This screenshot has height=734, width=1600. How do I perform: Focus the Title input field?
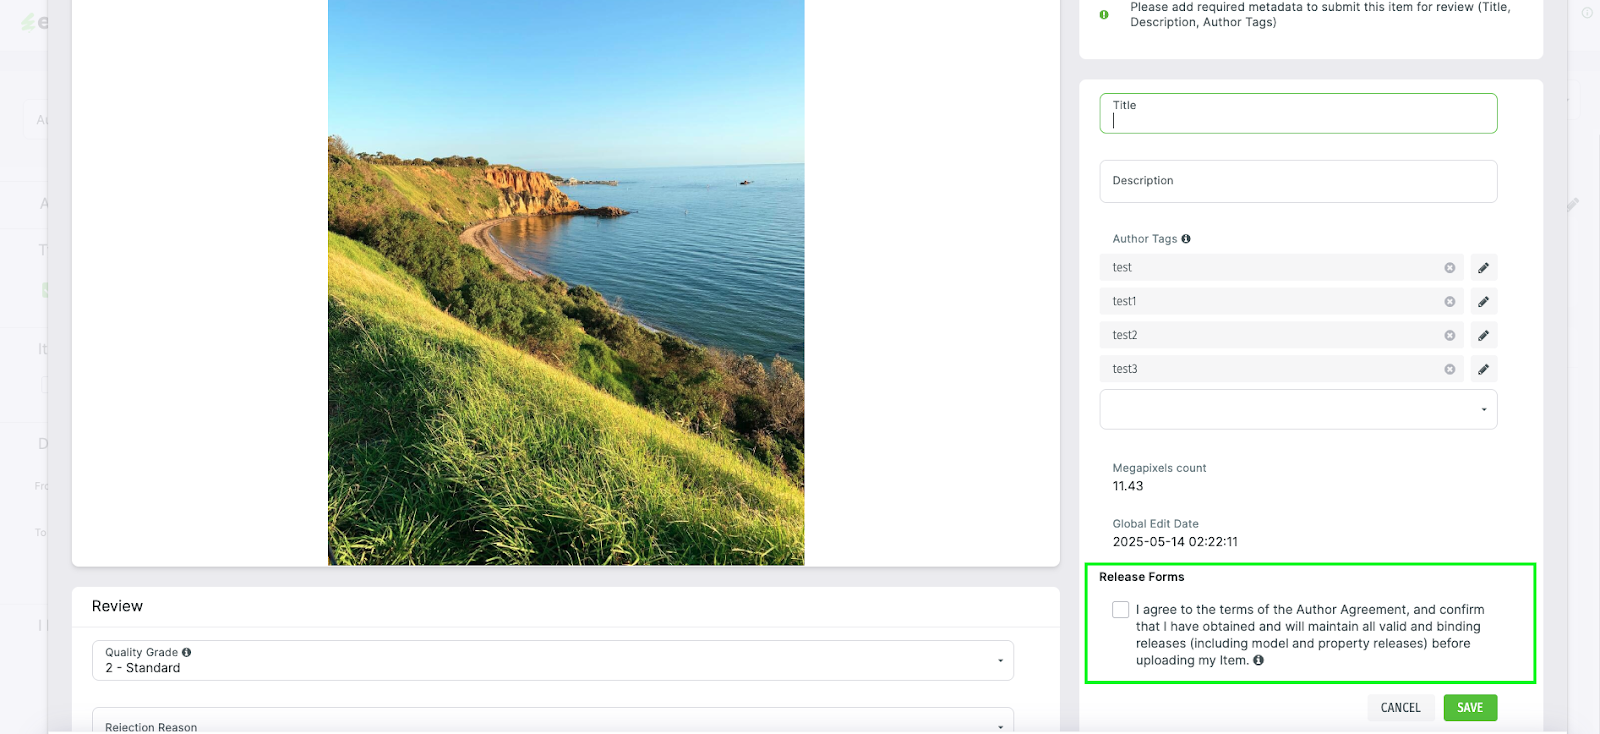click(1297, 119)
